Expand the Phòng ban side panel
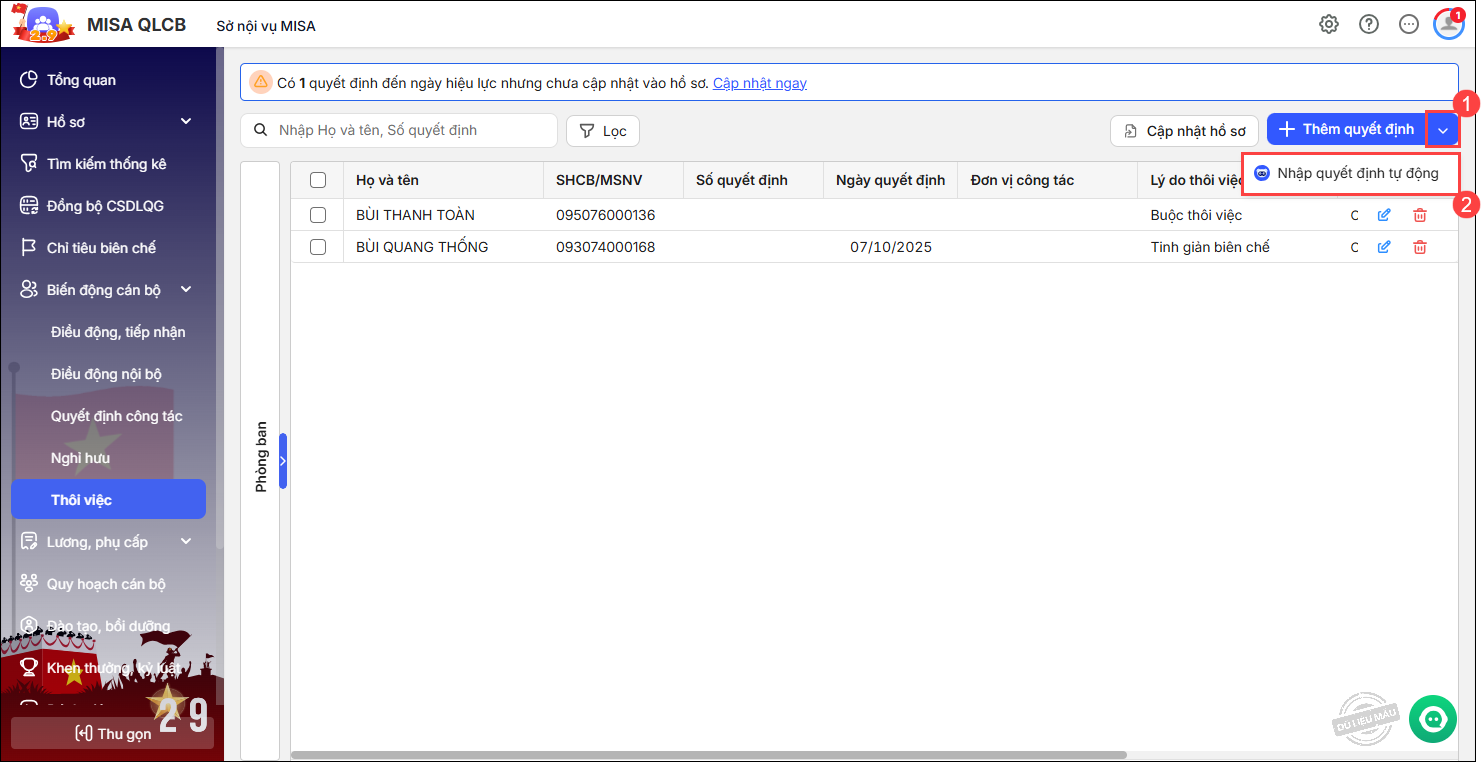This screenshot has height=762, width=1481. point(283,461)
